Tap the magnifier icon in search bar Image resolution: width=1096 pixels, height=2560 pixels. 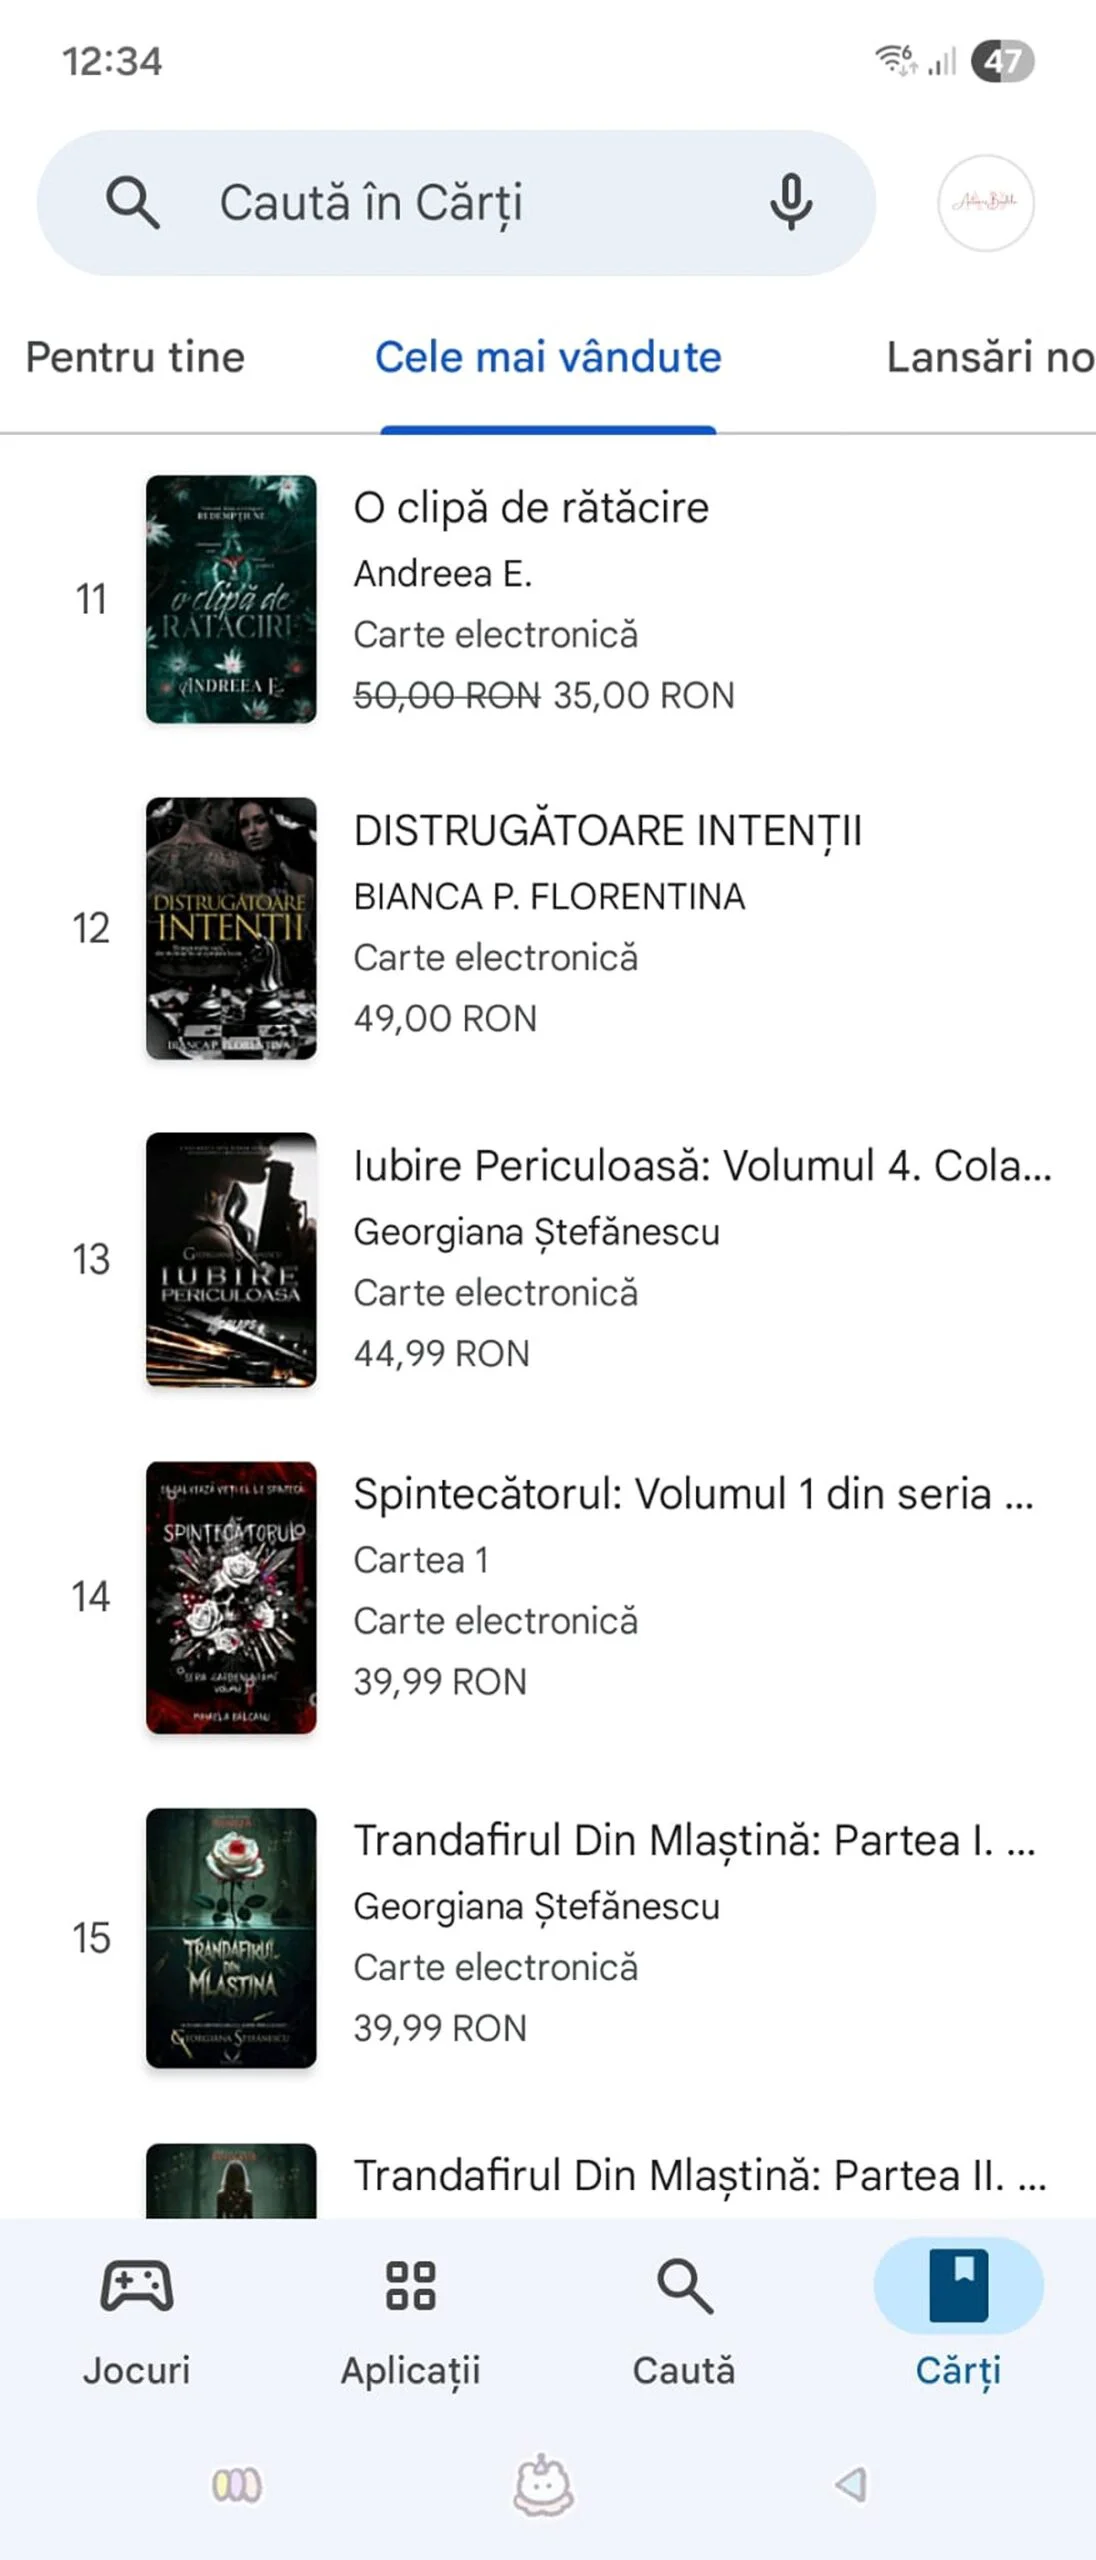click(x=132, y=203)
